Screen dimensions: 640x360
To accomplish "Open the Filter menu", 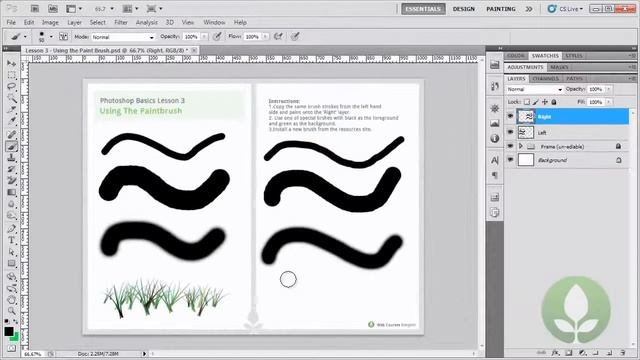I will (x=121, y=22).
